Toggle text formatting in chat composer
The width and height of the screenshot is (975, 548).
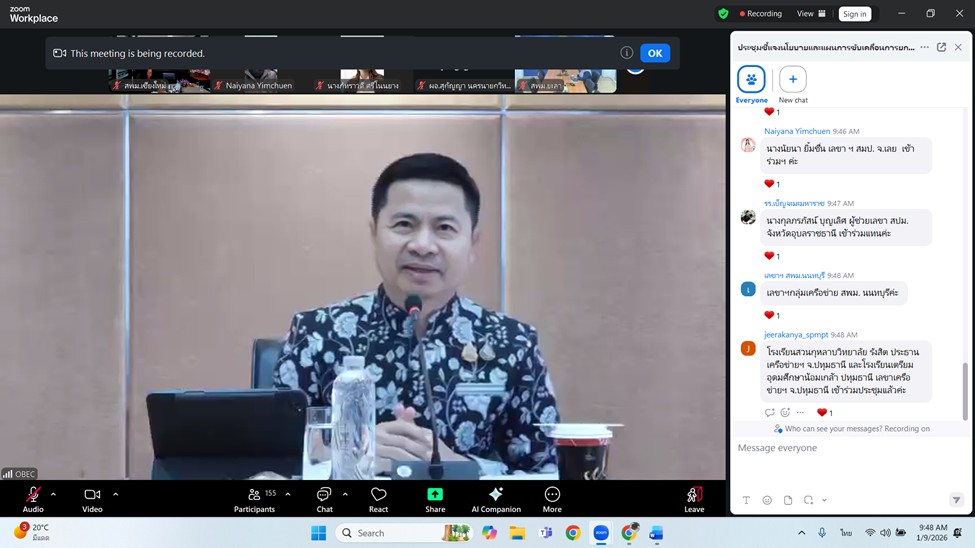click(x=746, y=500)
